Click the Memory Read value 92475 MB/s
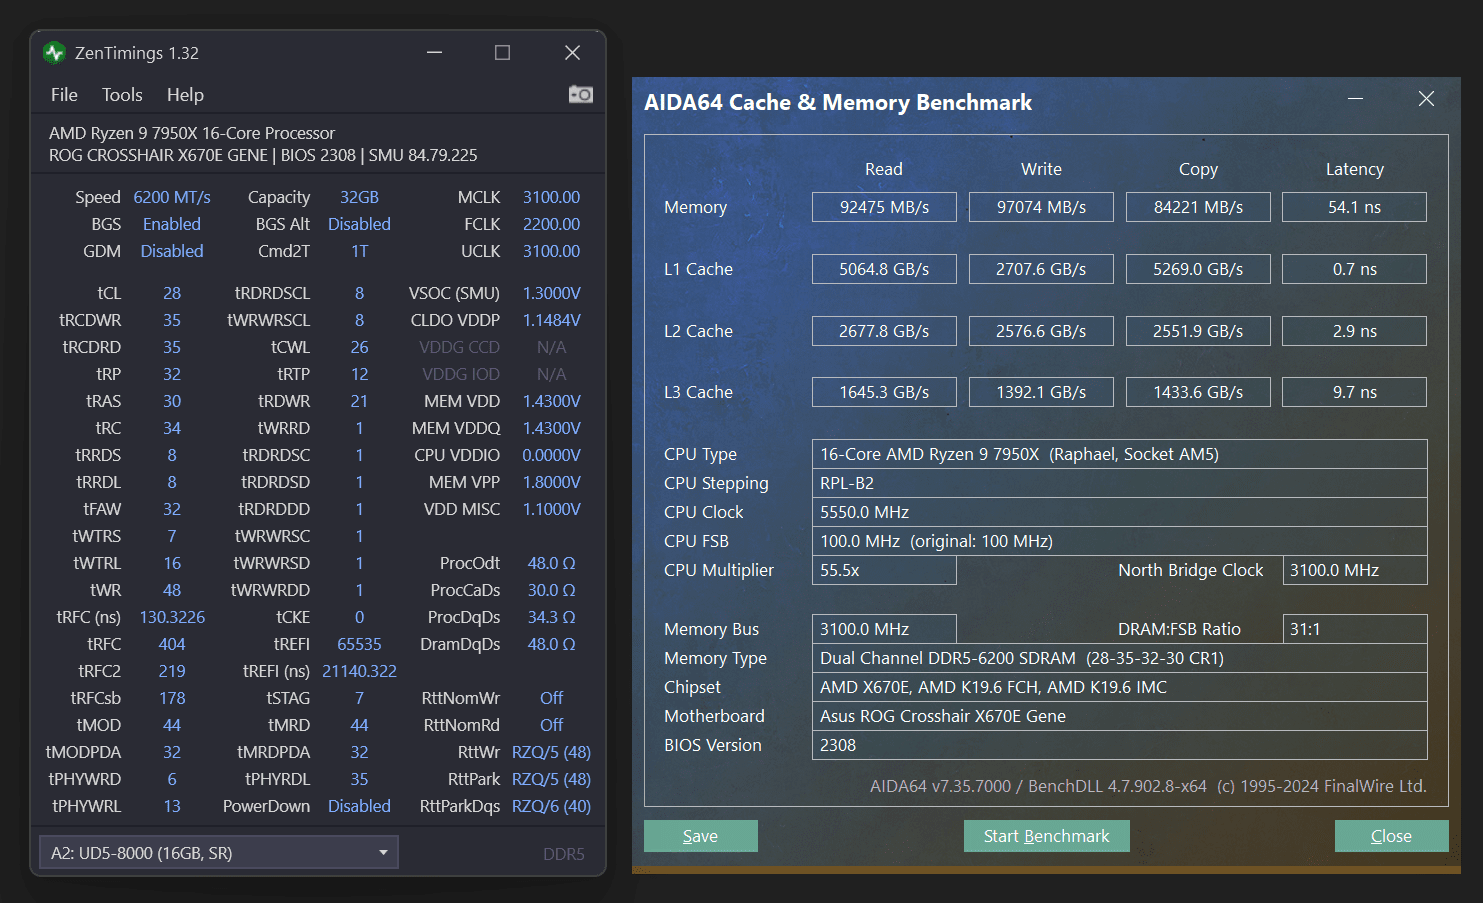1483x903 pixels. 884,207
